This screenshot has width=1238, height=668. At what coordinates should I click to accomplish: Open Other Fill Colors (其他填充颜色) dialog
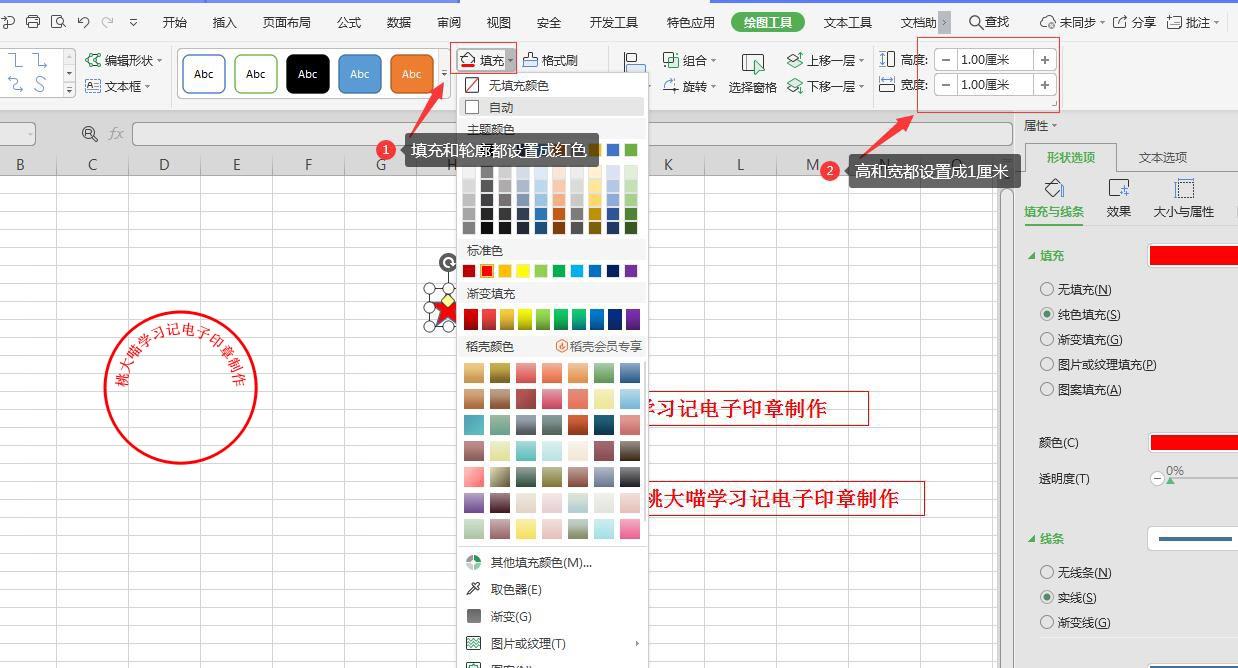[540, 562]
